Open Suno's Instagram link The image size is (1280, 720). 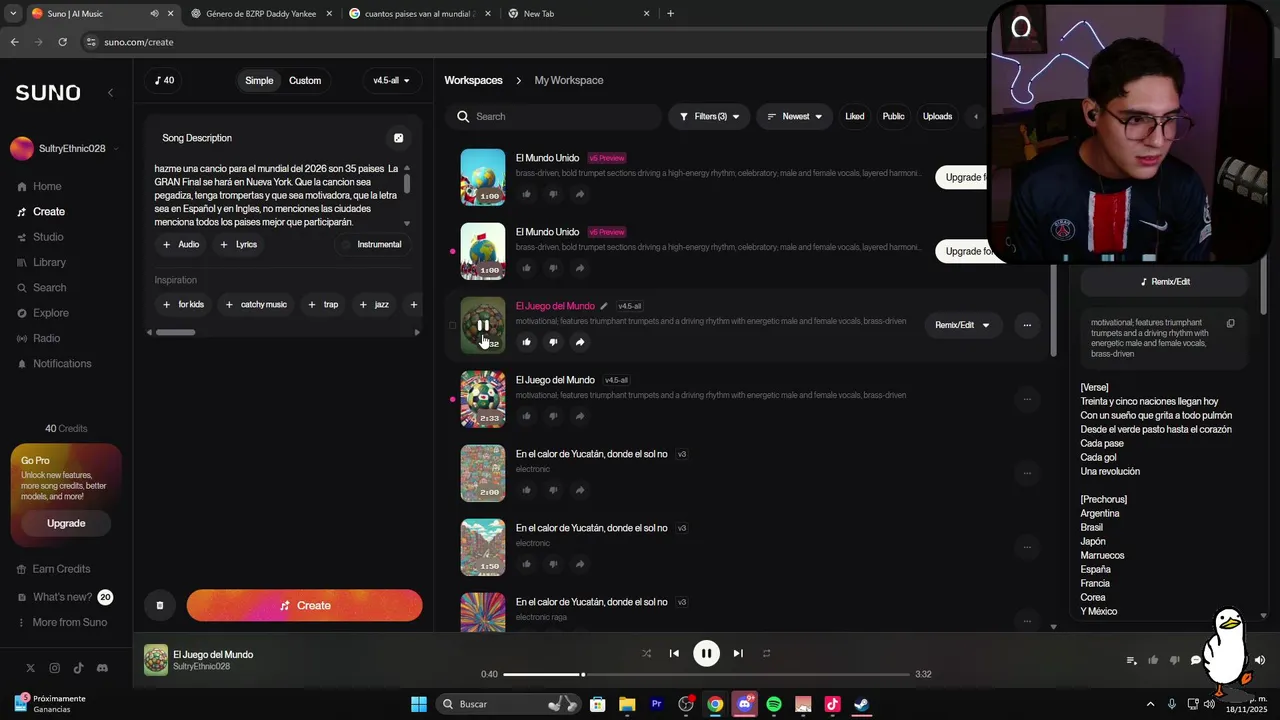[54, 668]
